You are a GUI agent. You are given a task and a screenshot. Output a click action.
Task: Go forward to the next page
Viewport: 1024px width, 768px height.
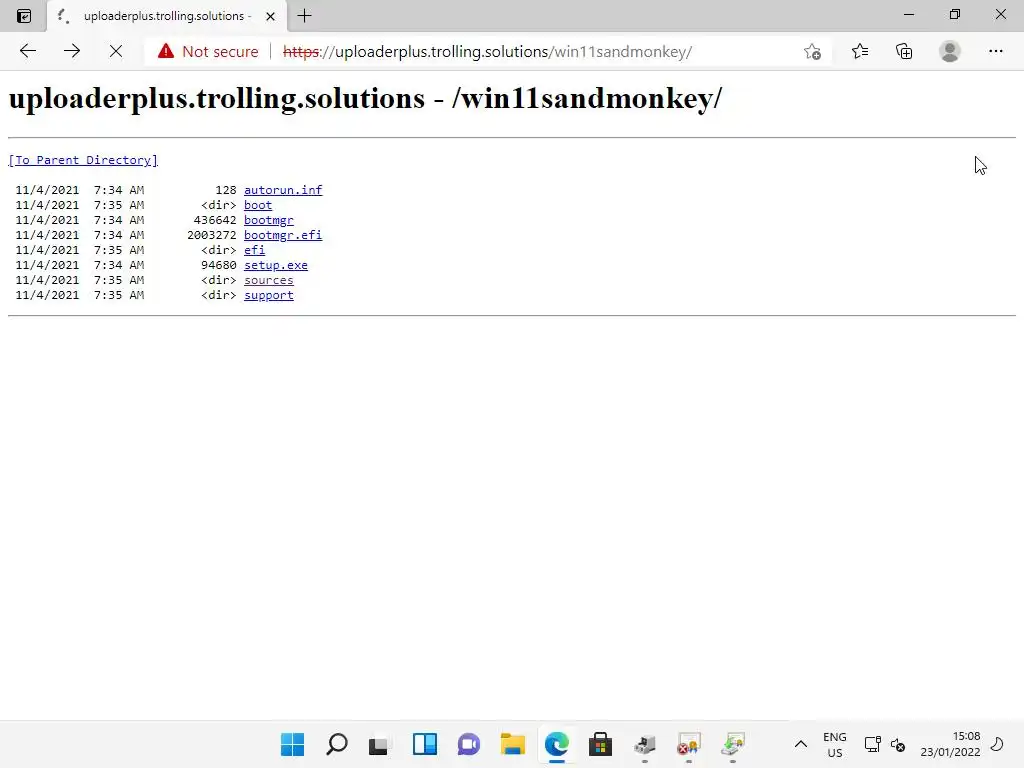(x=72, y=51)
